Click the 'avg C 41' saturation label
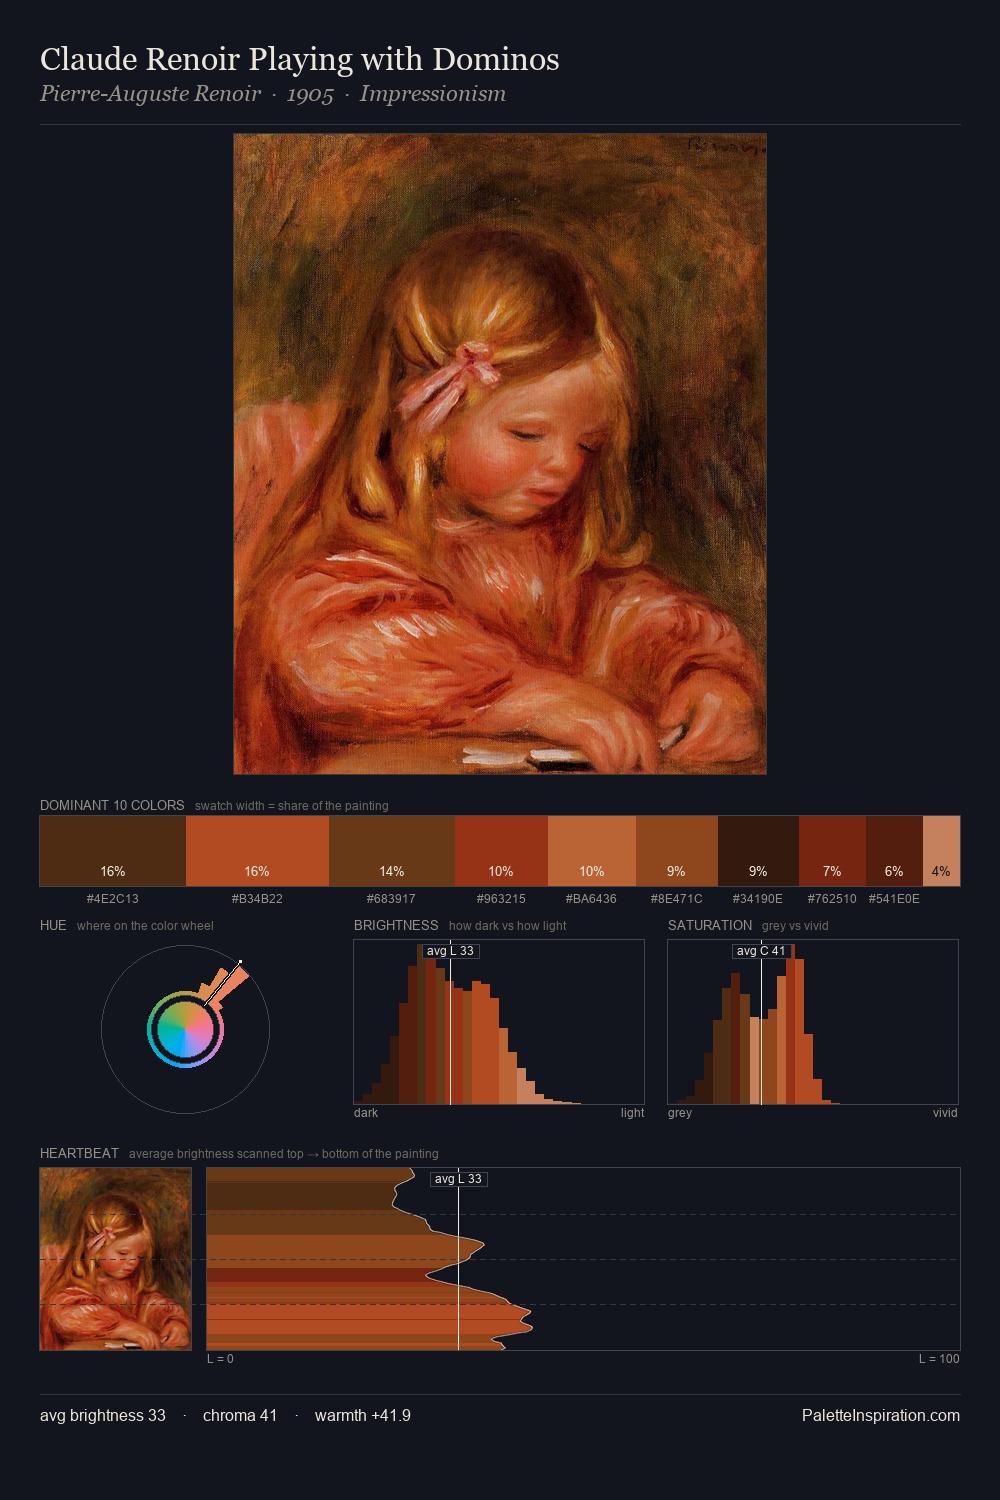 761,951
